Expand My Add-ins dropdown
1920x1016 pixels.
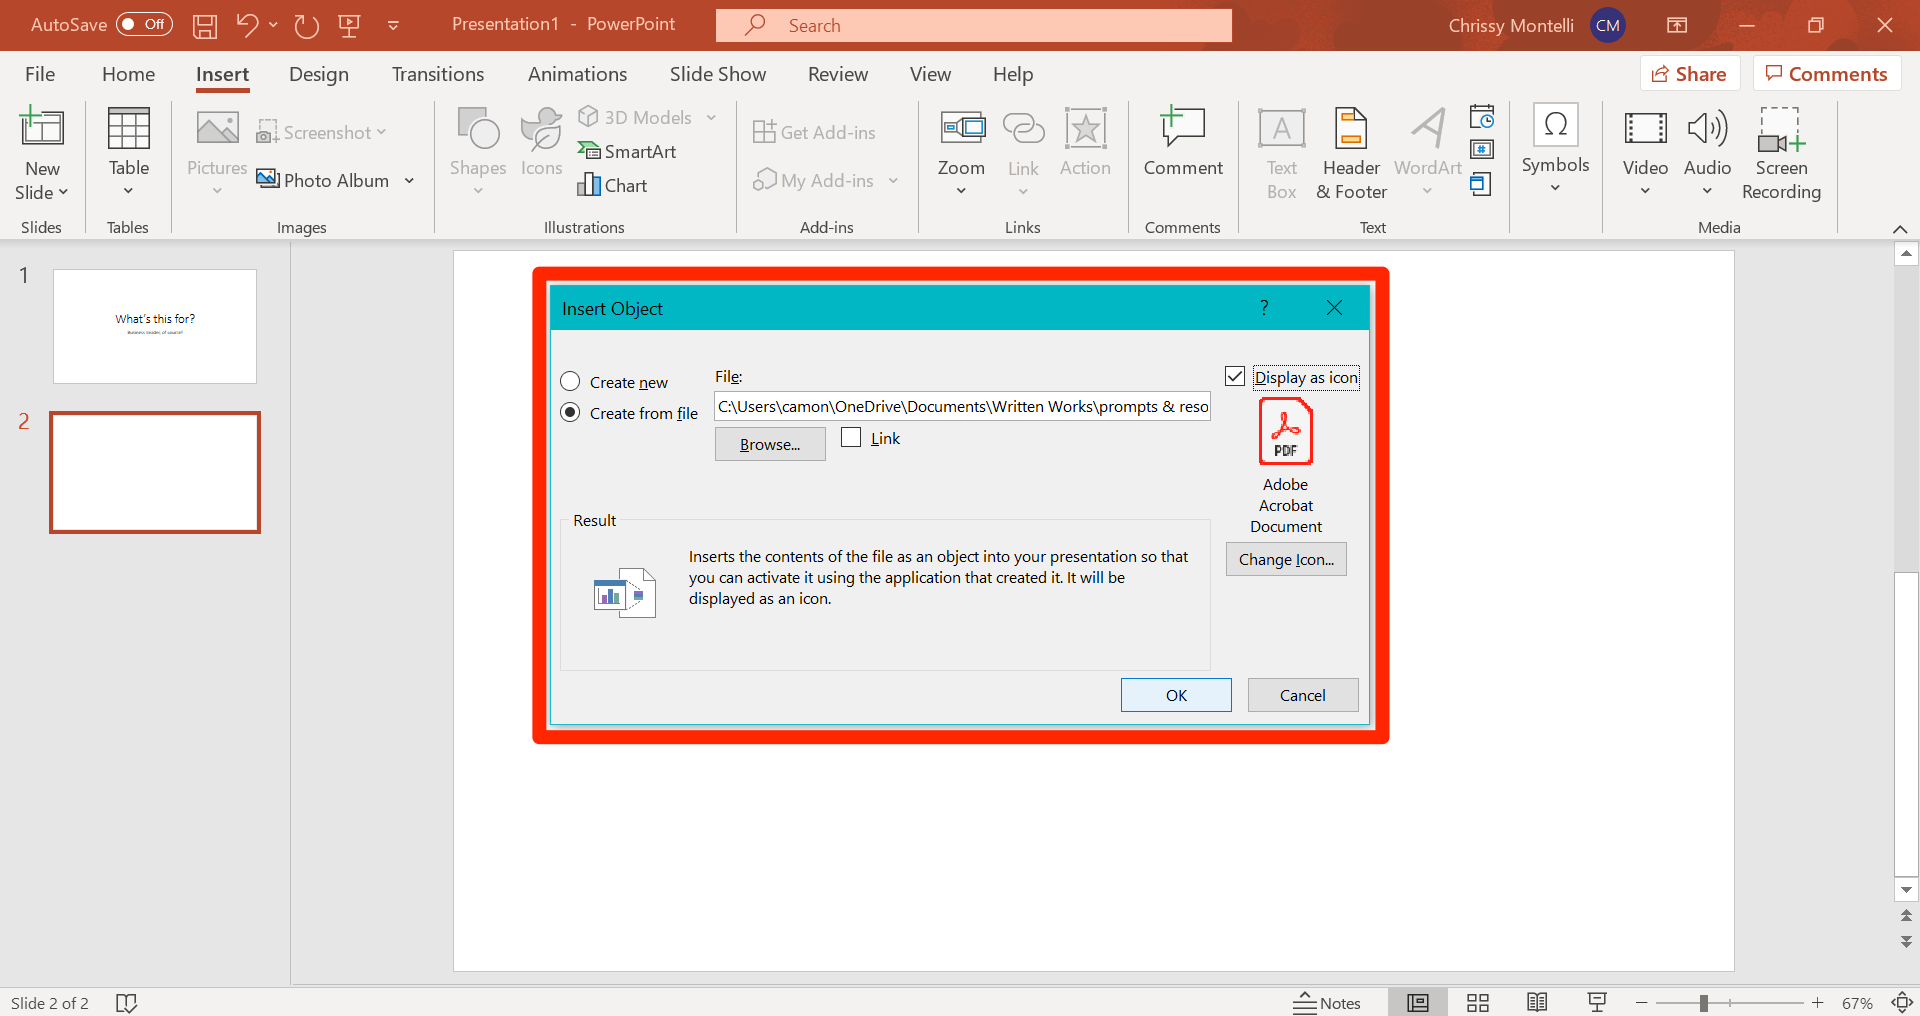coord(893,181)
